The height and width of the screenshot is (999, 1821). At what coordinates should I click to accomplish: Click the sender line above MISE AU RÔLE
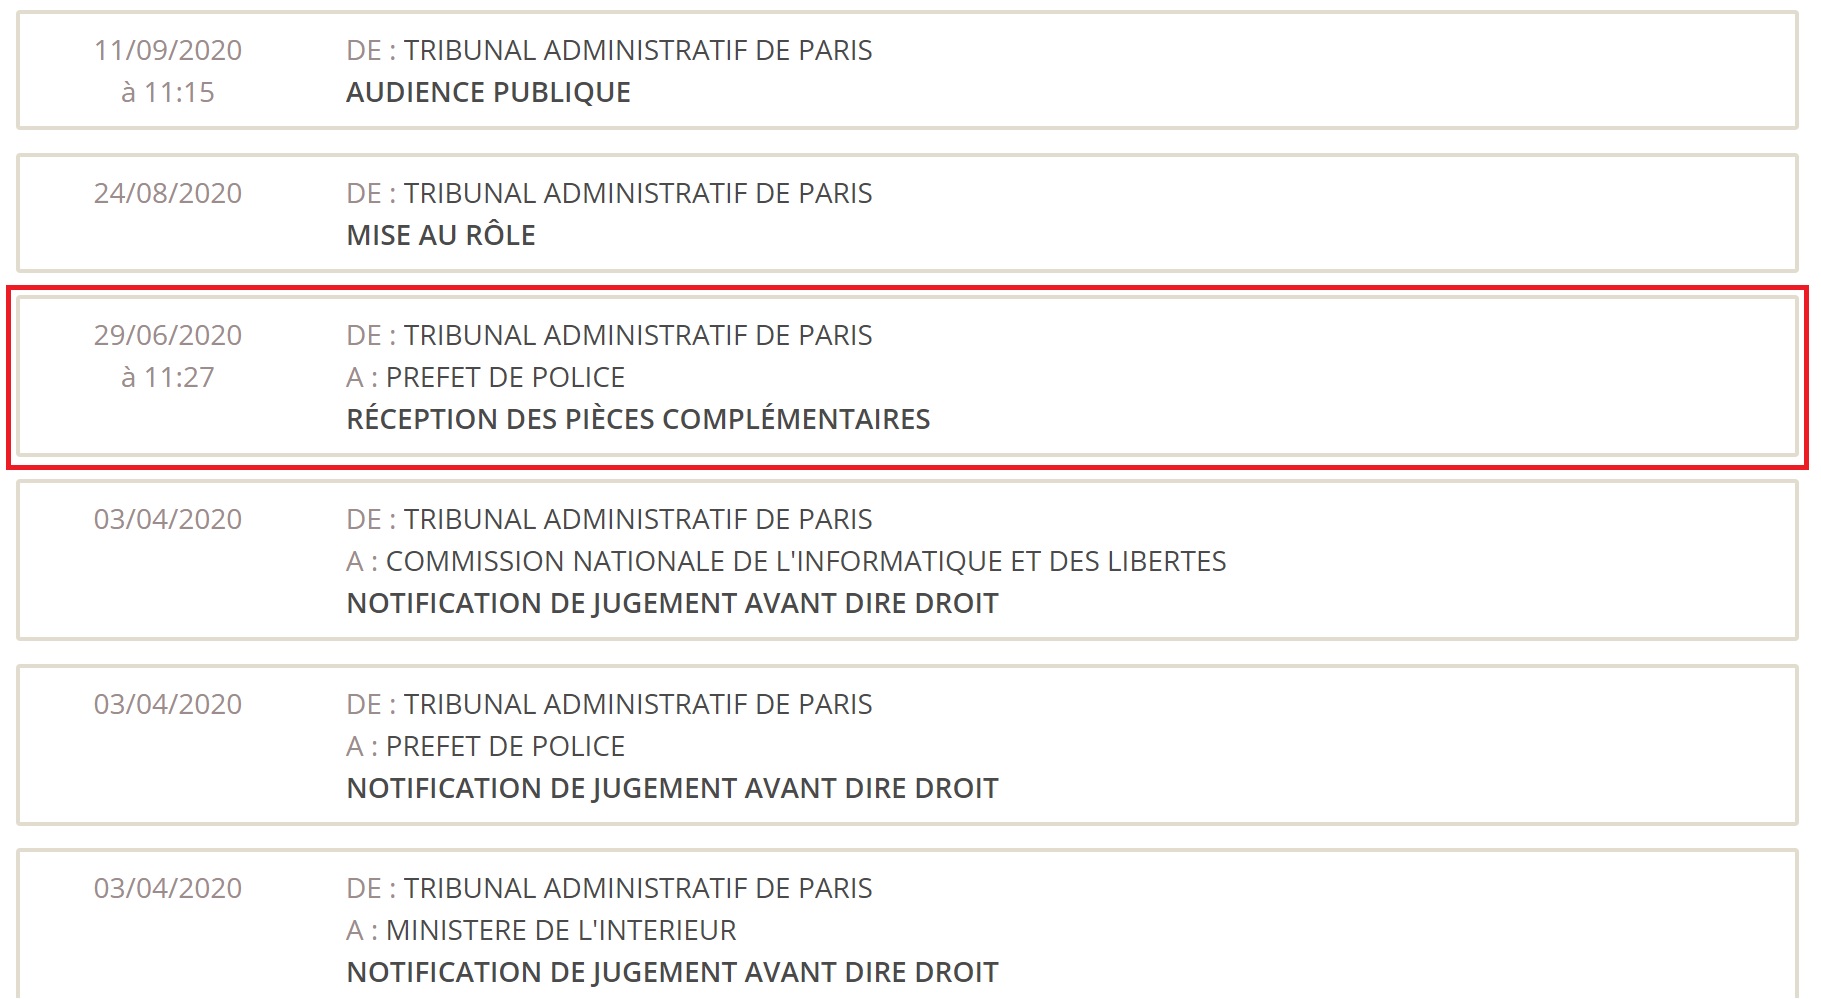tap(609, 193)
